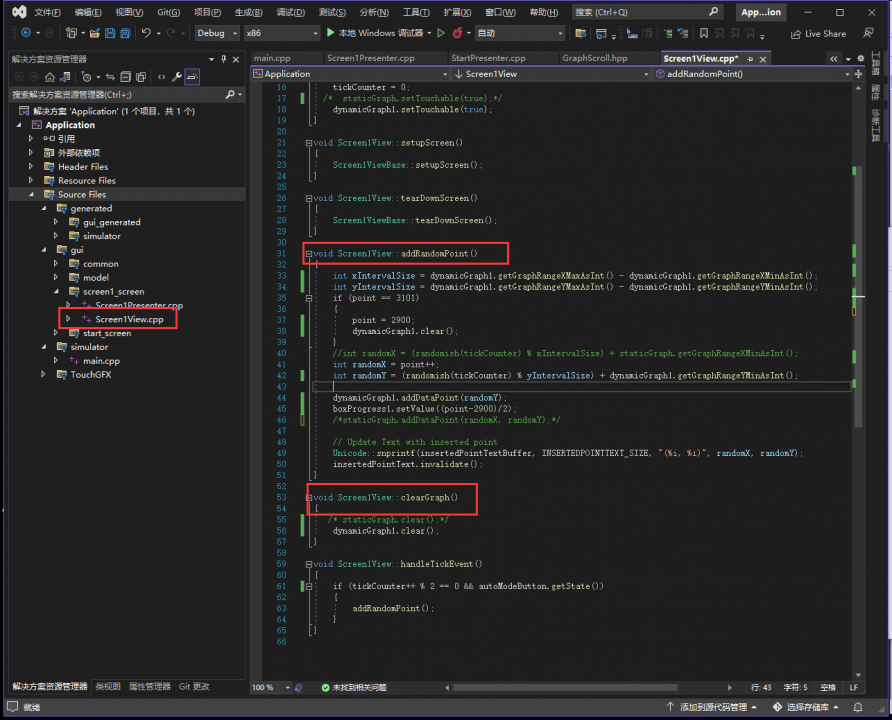Open the 编辑(E) menu
Image resolution: width=892 pixels, height=720 pixels.
(x=88, y=12)
